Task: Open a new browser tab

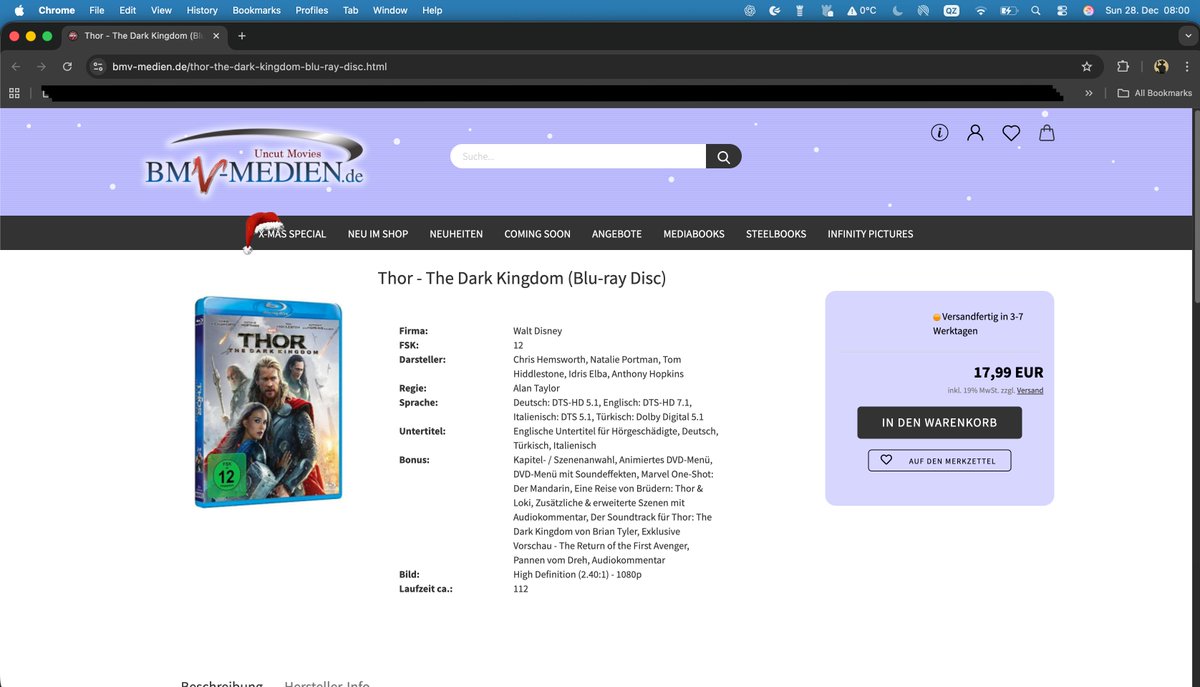Action: (242, 36)
